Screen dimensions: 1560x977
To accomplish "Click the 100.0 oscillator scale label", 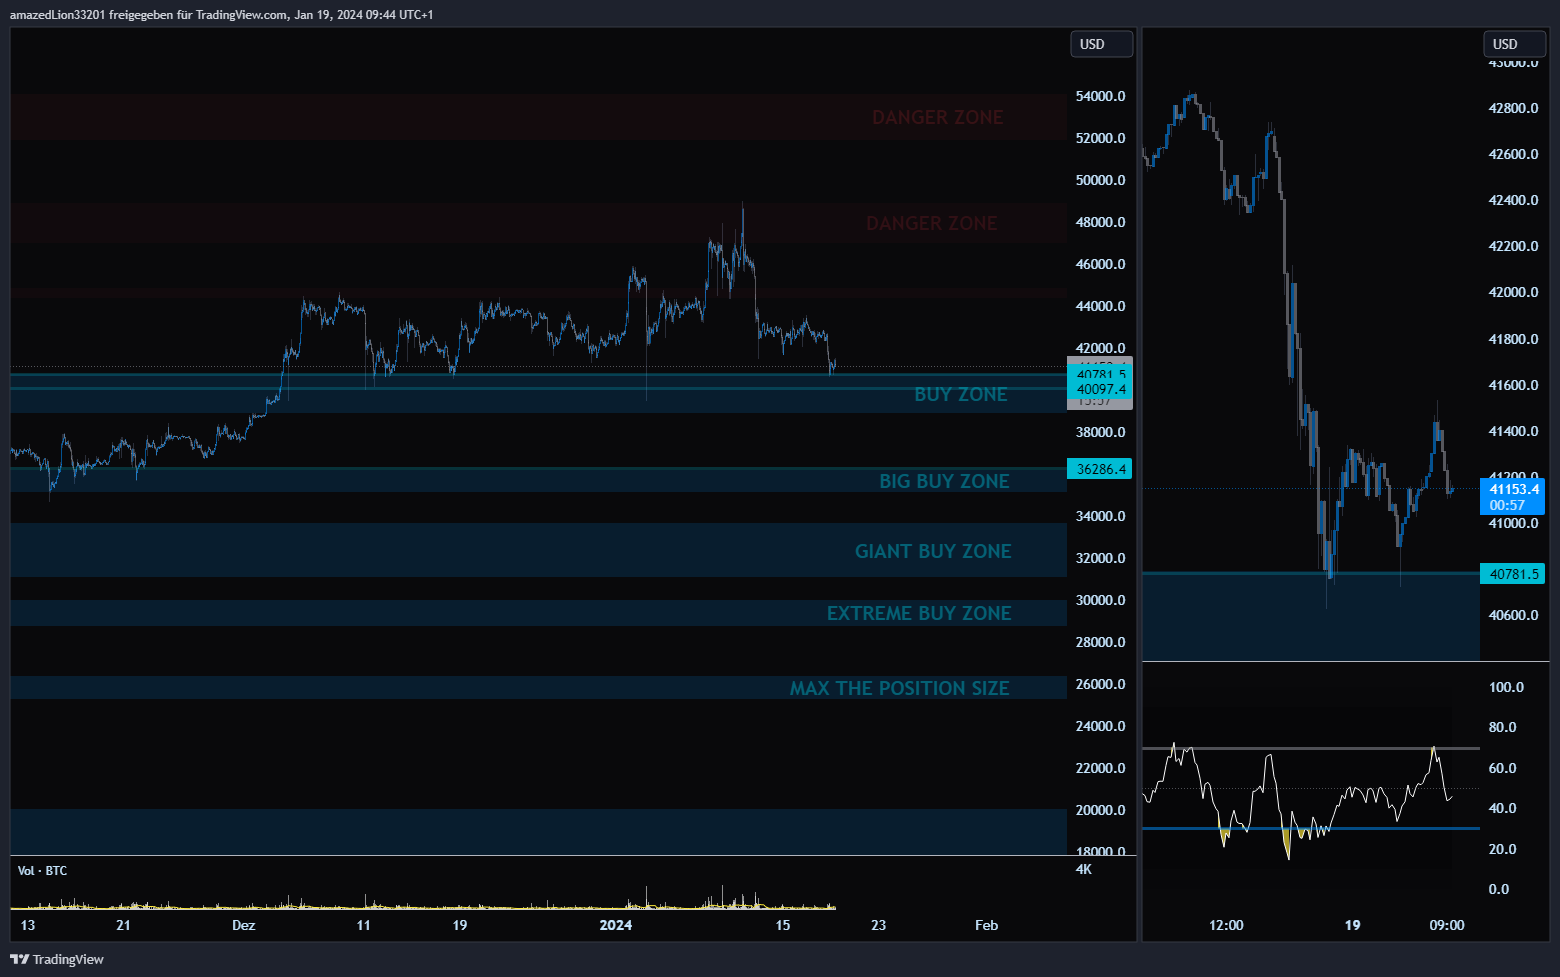I will (x=1506, y=687).
